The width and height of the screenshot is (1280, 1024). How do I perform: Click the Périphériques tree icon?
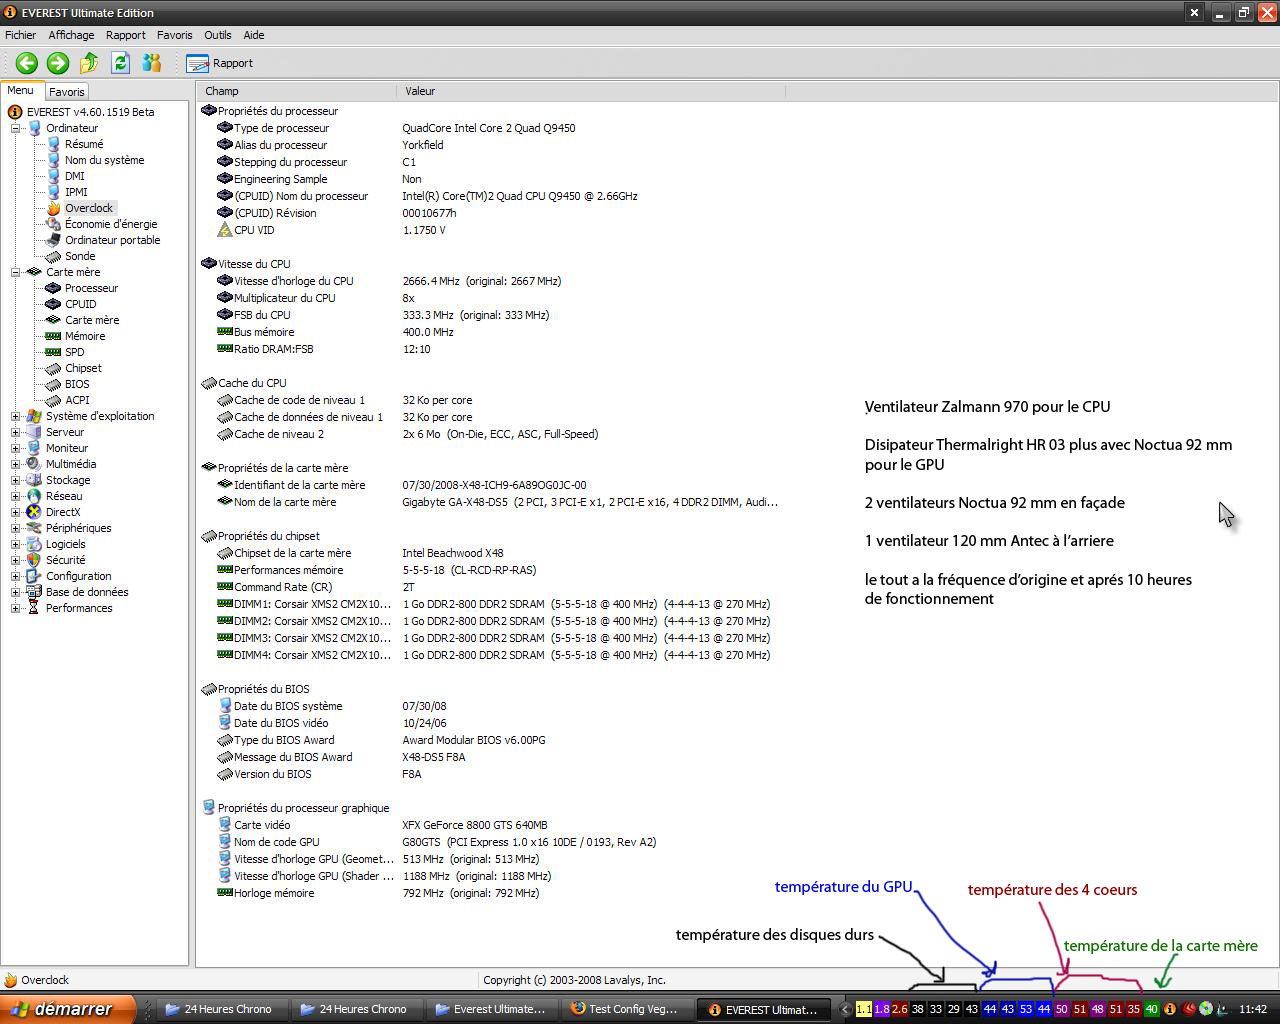[34, 528]
